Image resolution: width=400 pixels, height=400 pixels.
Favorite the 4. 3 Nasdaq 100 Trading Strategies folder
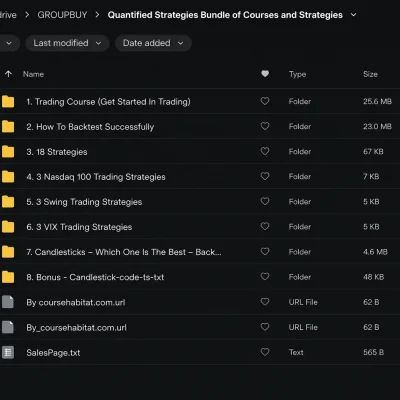click(x=265, y=176)
